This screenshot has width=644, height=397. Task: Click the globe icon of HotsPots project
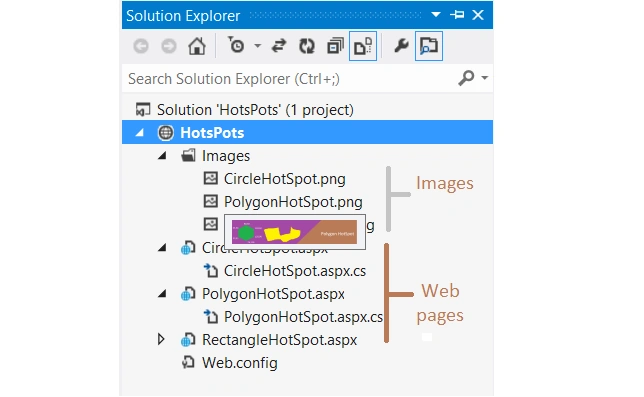tap(166, 133)
